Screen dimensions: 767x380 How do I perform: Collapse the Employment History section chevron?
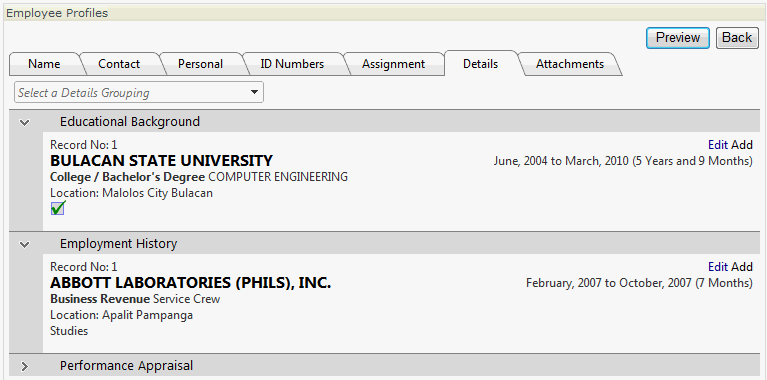24,244
